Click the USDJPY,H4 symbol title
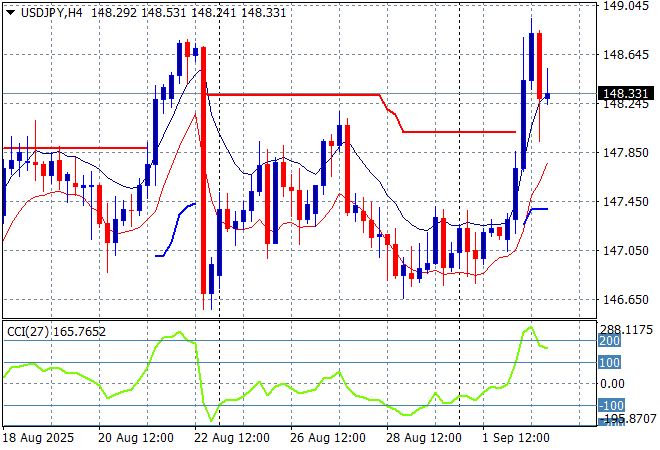660x450 pixels. point(50,12)
